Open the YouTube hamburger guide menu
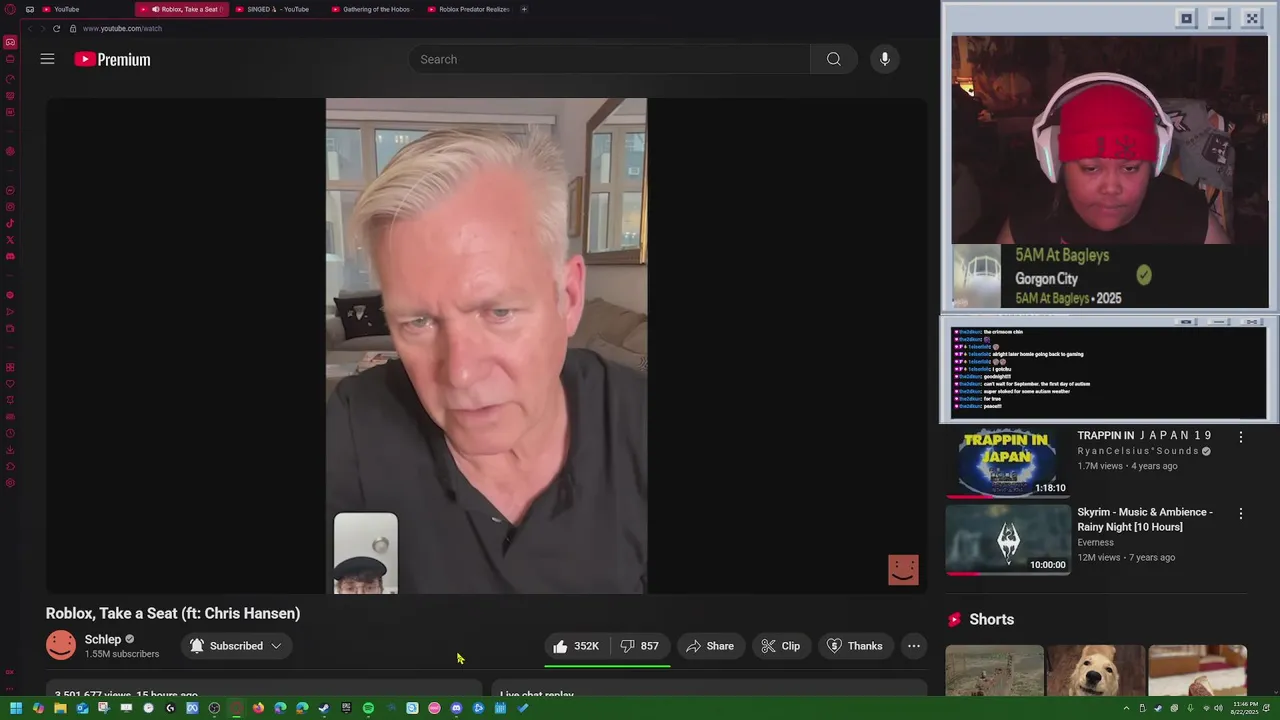1280x720 pixels. tap(47, 59)
